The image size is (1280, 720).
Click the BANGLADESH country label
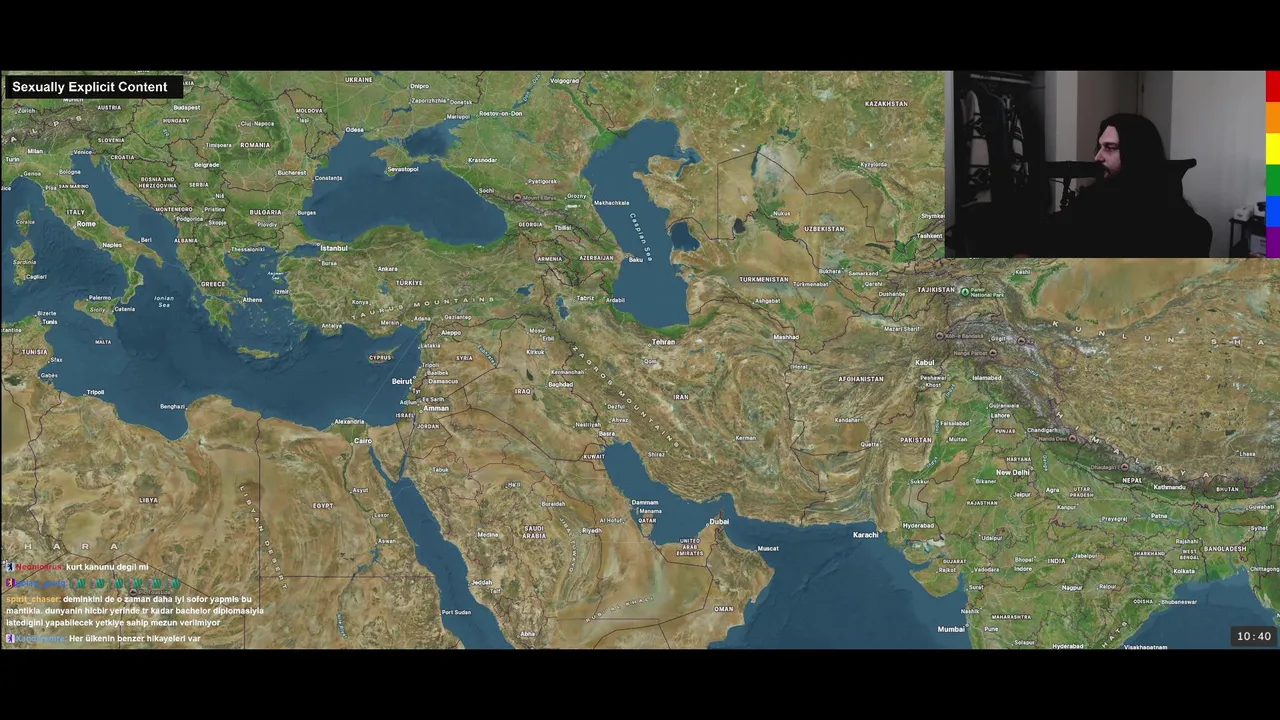click(x=1225, y=549)
